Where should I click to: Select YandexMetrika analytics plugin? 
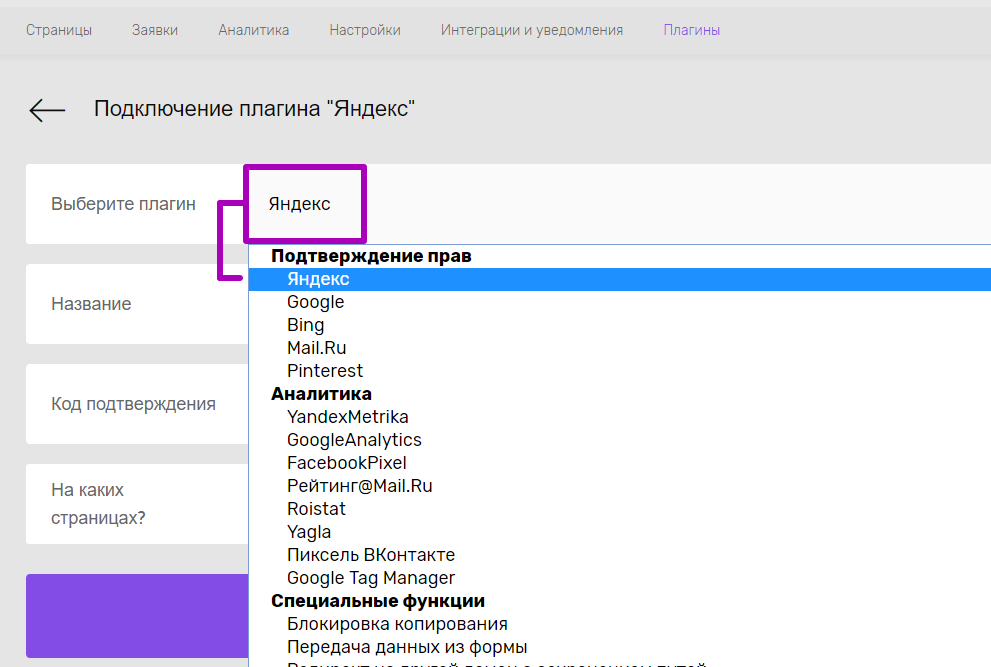[x=619, y=417]
